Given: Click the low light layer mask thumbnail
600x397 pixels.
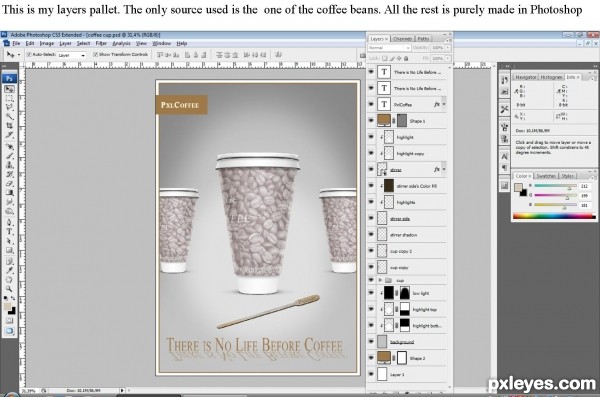Looking at the screenshot, I should click(405, 293).
